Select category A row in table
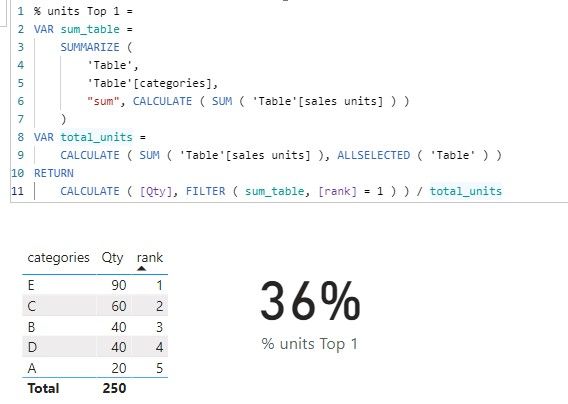The height and width of the screenshot is (404, 568). (95, 368)
